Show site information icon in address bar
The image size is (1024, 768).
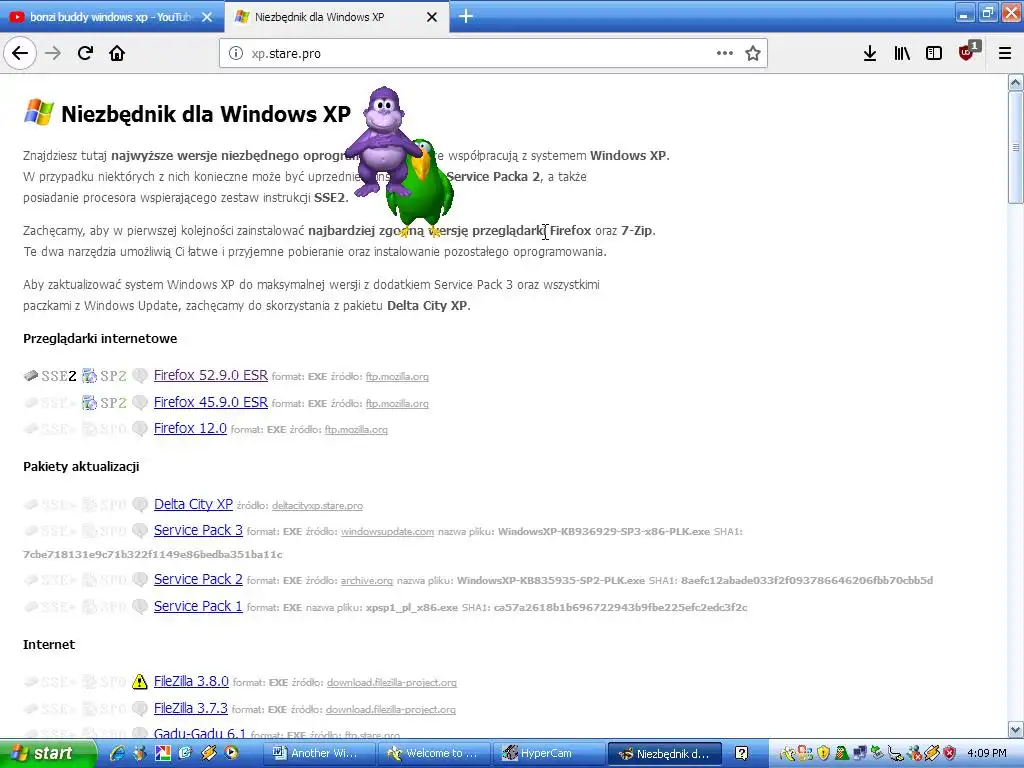[x=236, y=54]
